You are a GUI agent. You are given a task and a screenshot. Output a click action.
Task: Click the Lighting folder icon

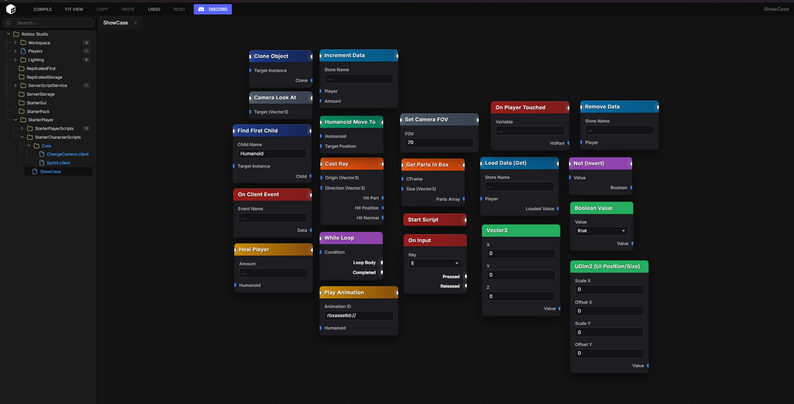(23, 60)
